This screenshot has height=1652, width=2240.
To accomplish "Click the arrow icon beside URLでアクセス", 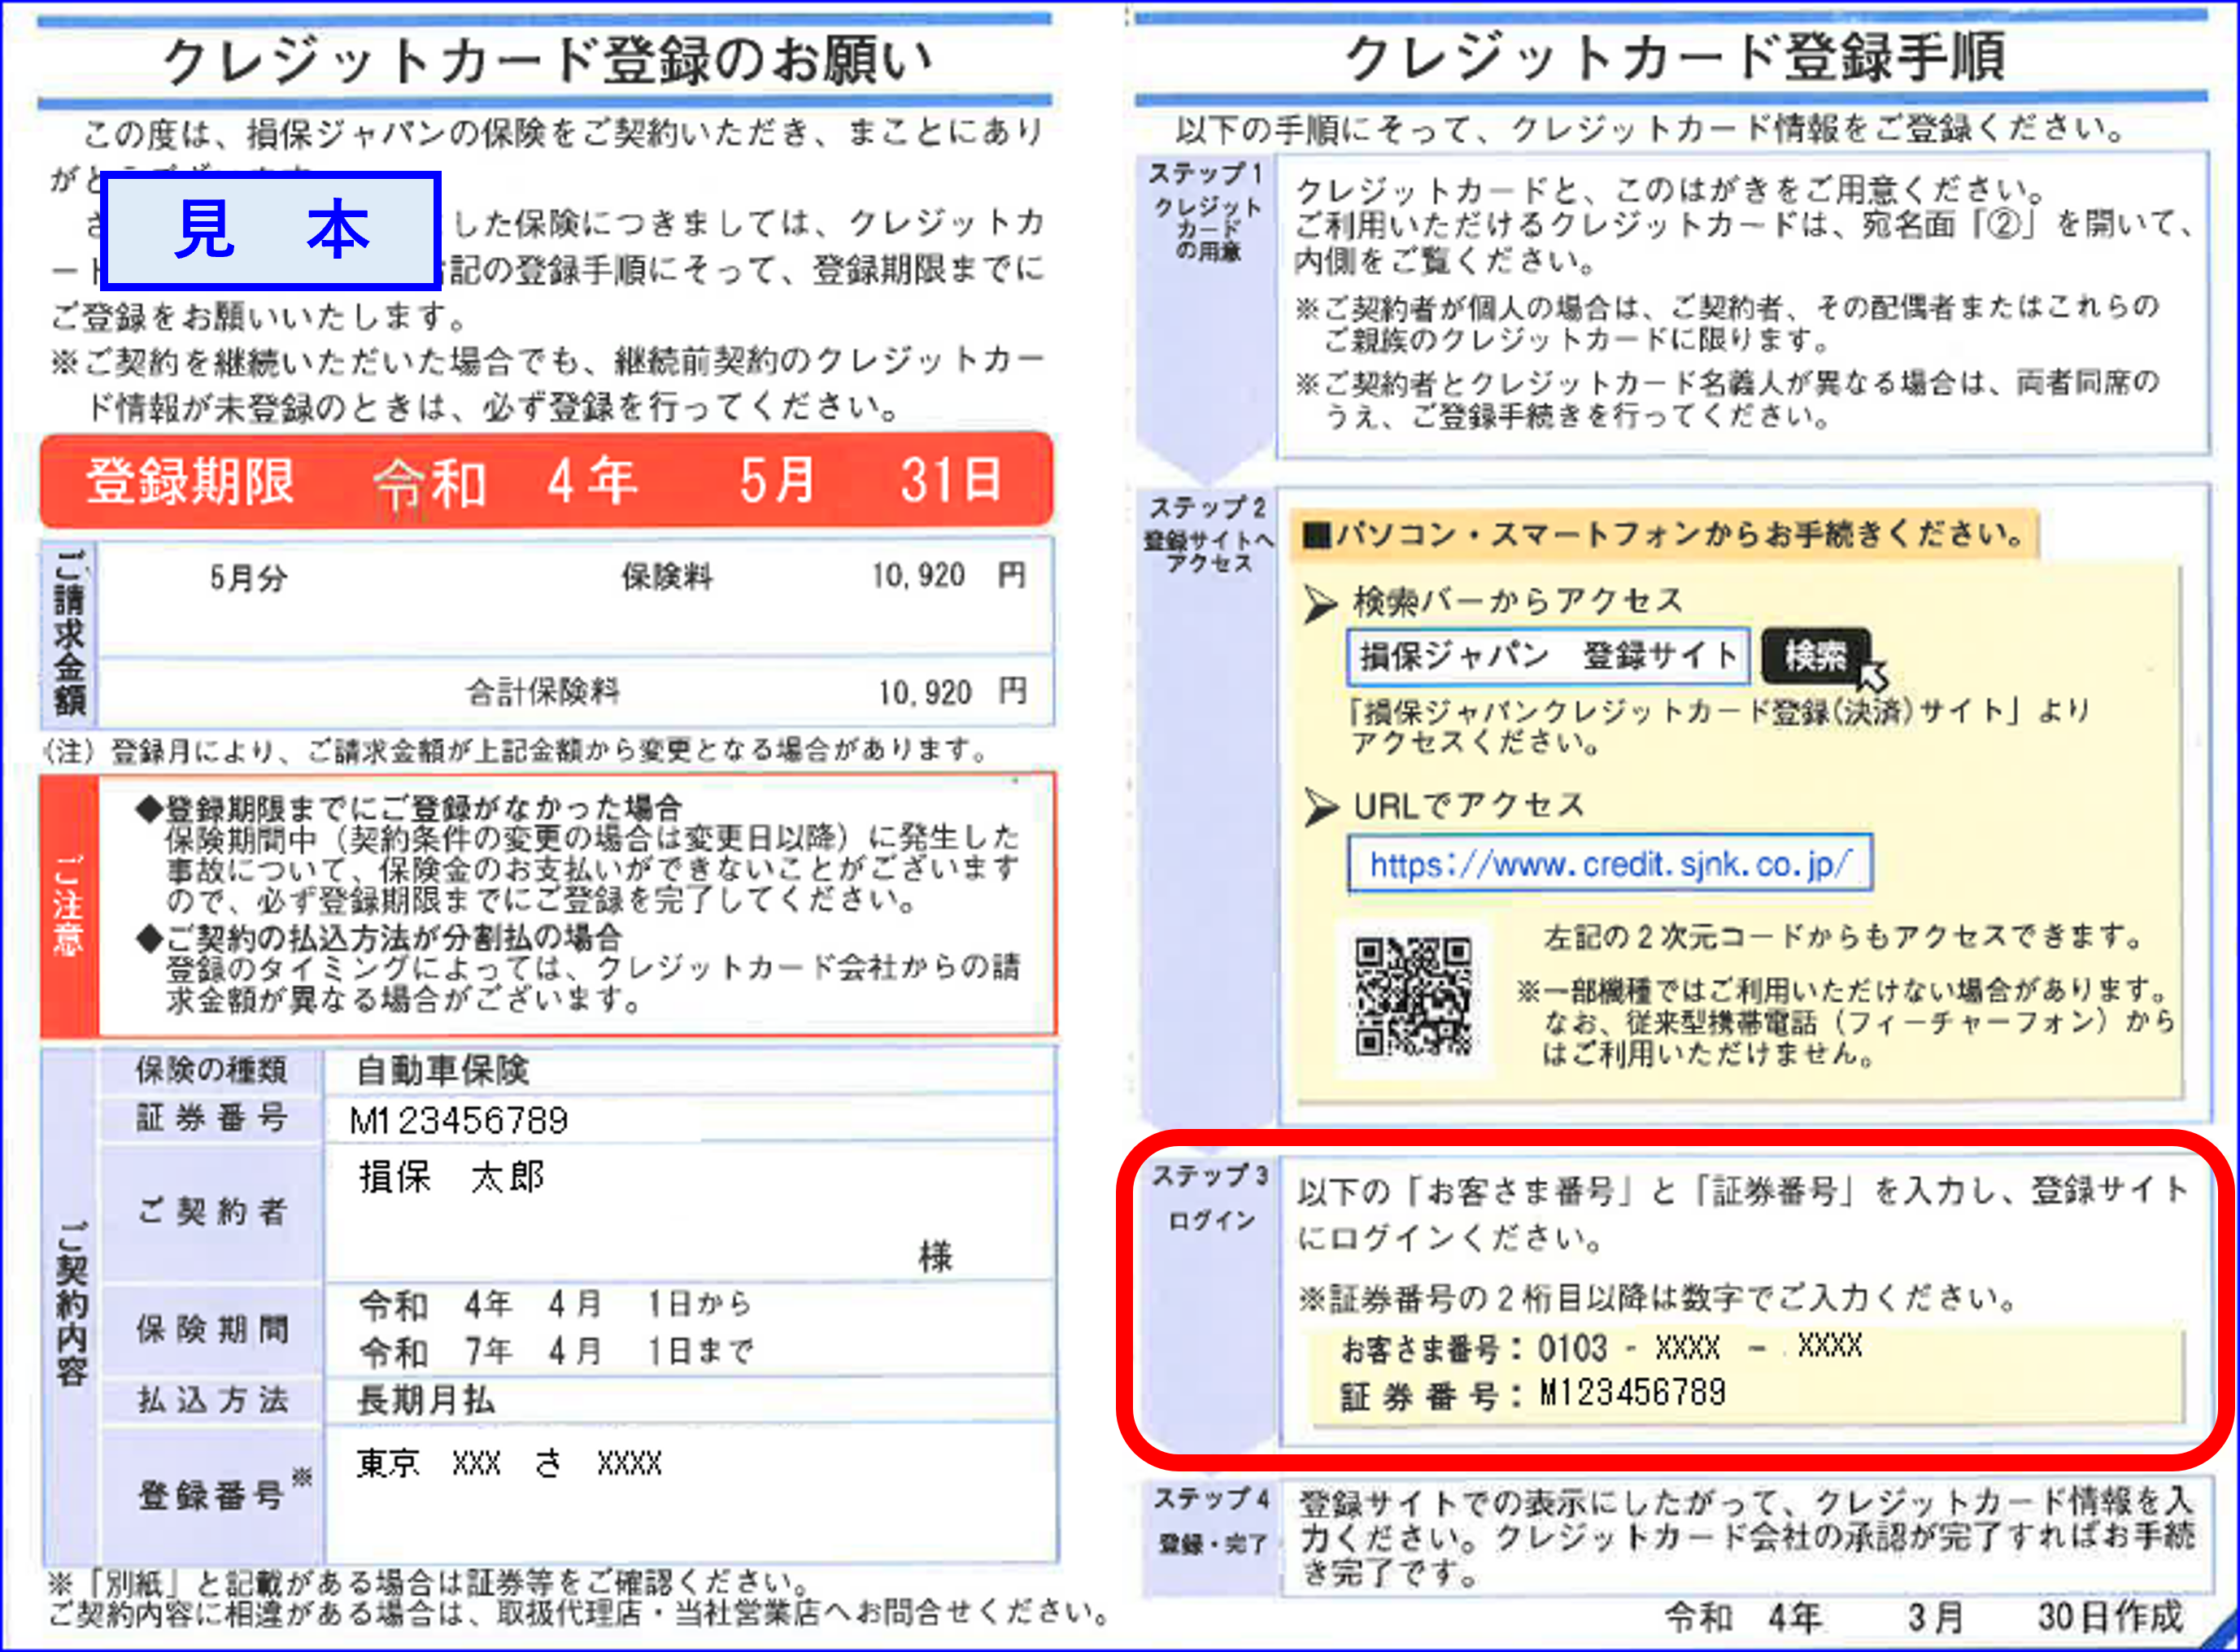I will coord(1320,807).
